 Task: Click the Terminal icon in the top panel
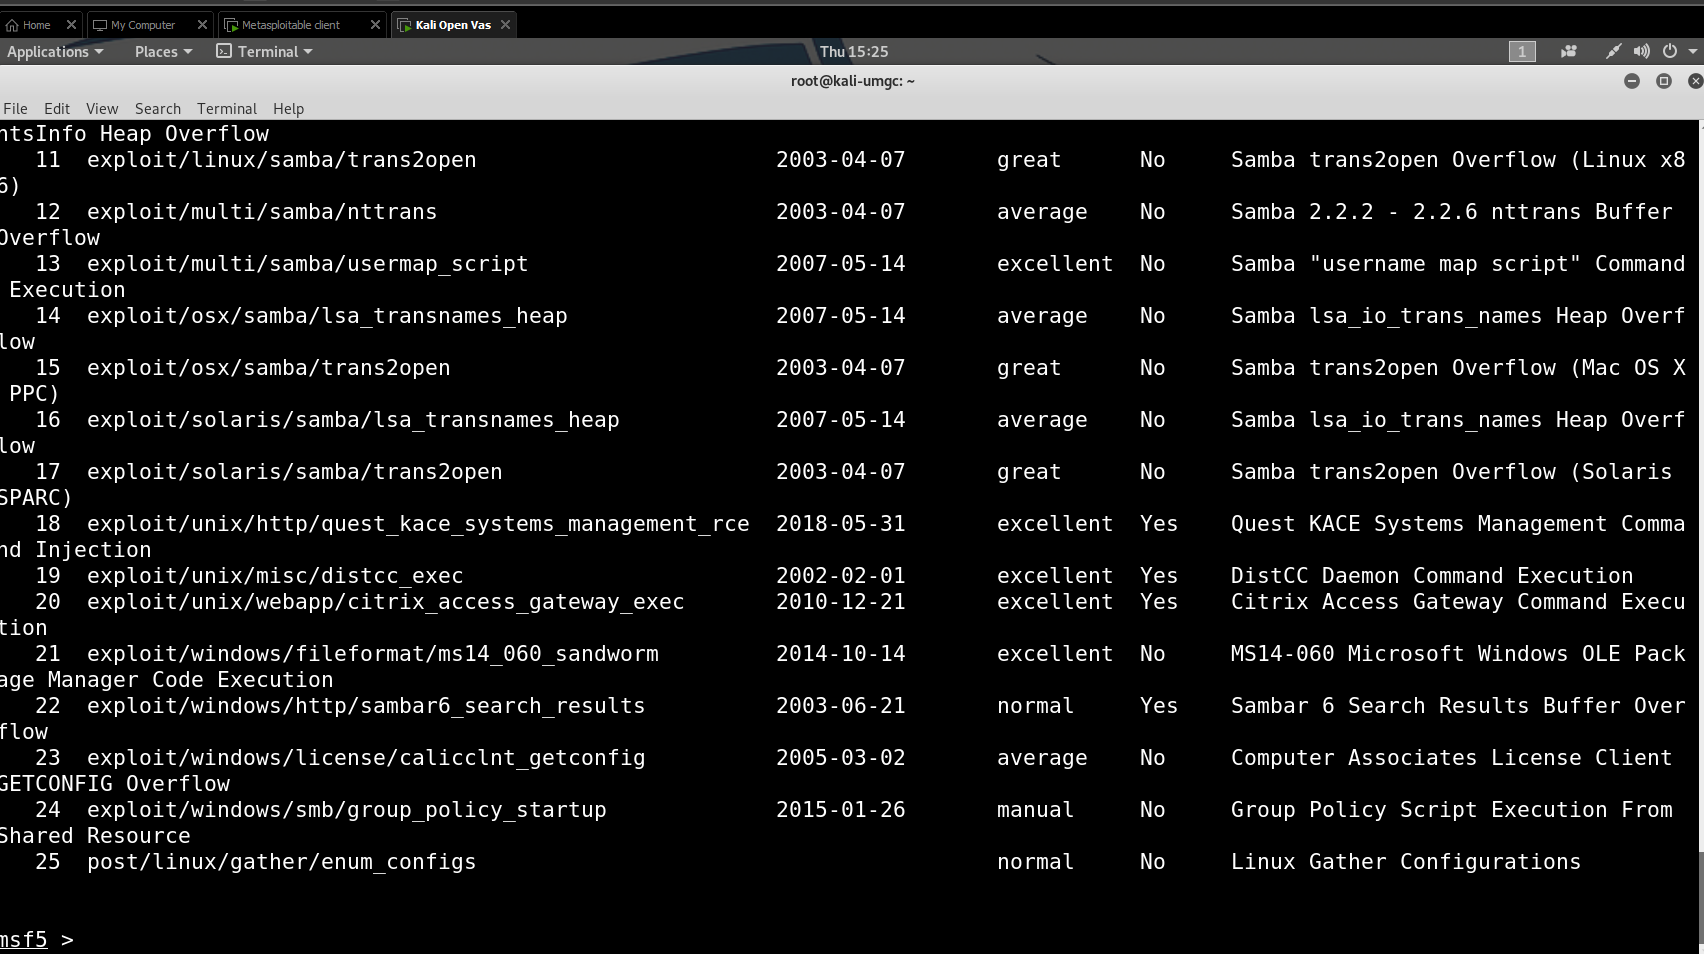click(224, 51)
